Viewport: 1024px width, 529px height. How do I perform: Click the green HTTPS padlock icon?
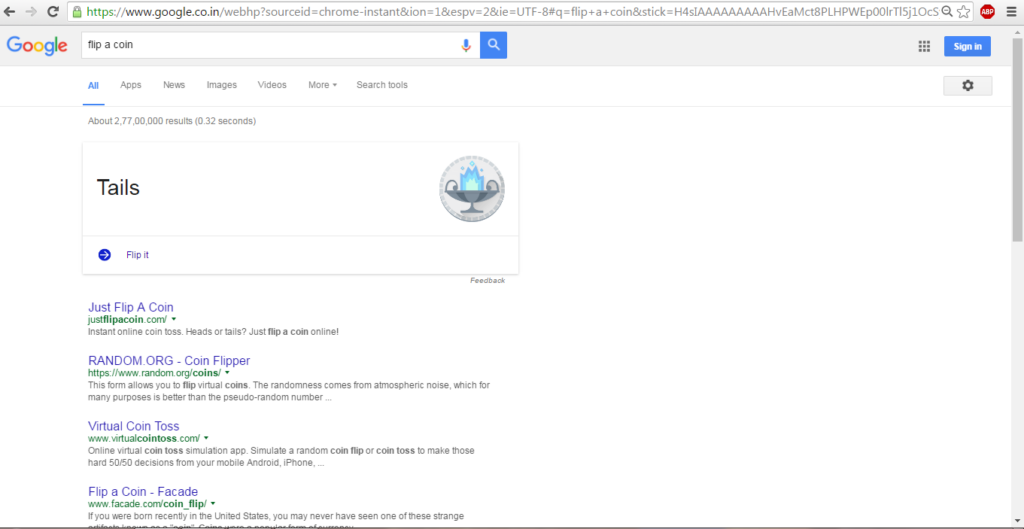click(x=77, y=12)
